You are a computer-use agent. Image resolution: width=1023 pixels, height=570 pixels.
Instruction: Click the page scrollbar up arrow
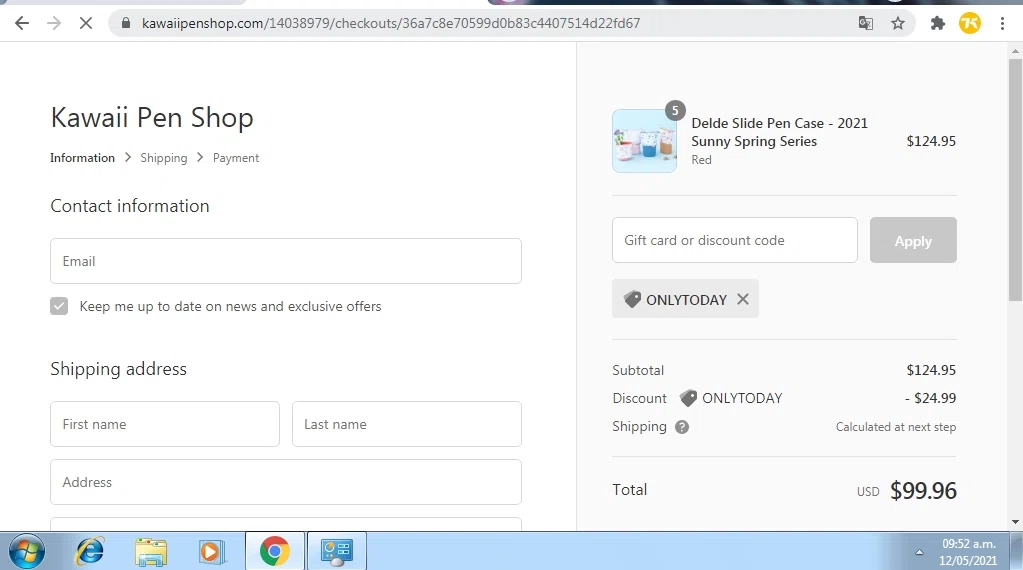(1015, 51)
